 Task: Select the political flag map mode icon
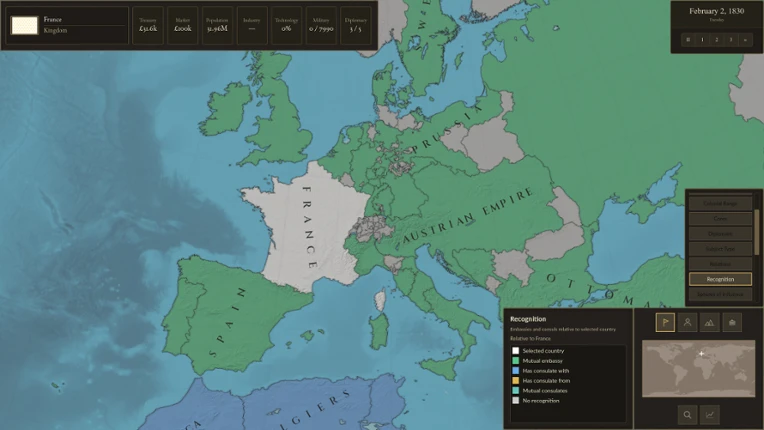(665, 322)
